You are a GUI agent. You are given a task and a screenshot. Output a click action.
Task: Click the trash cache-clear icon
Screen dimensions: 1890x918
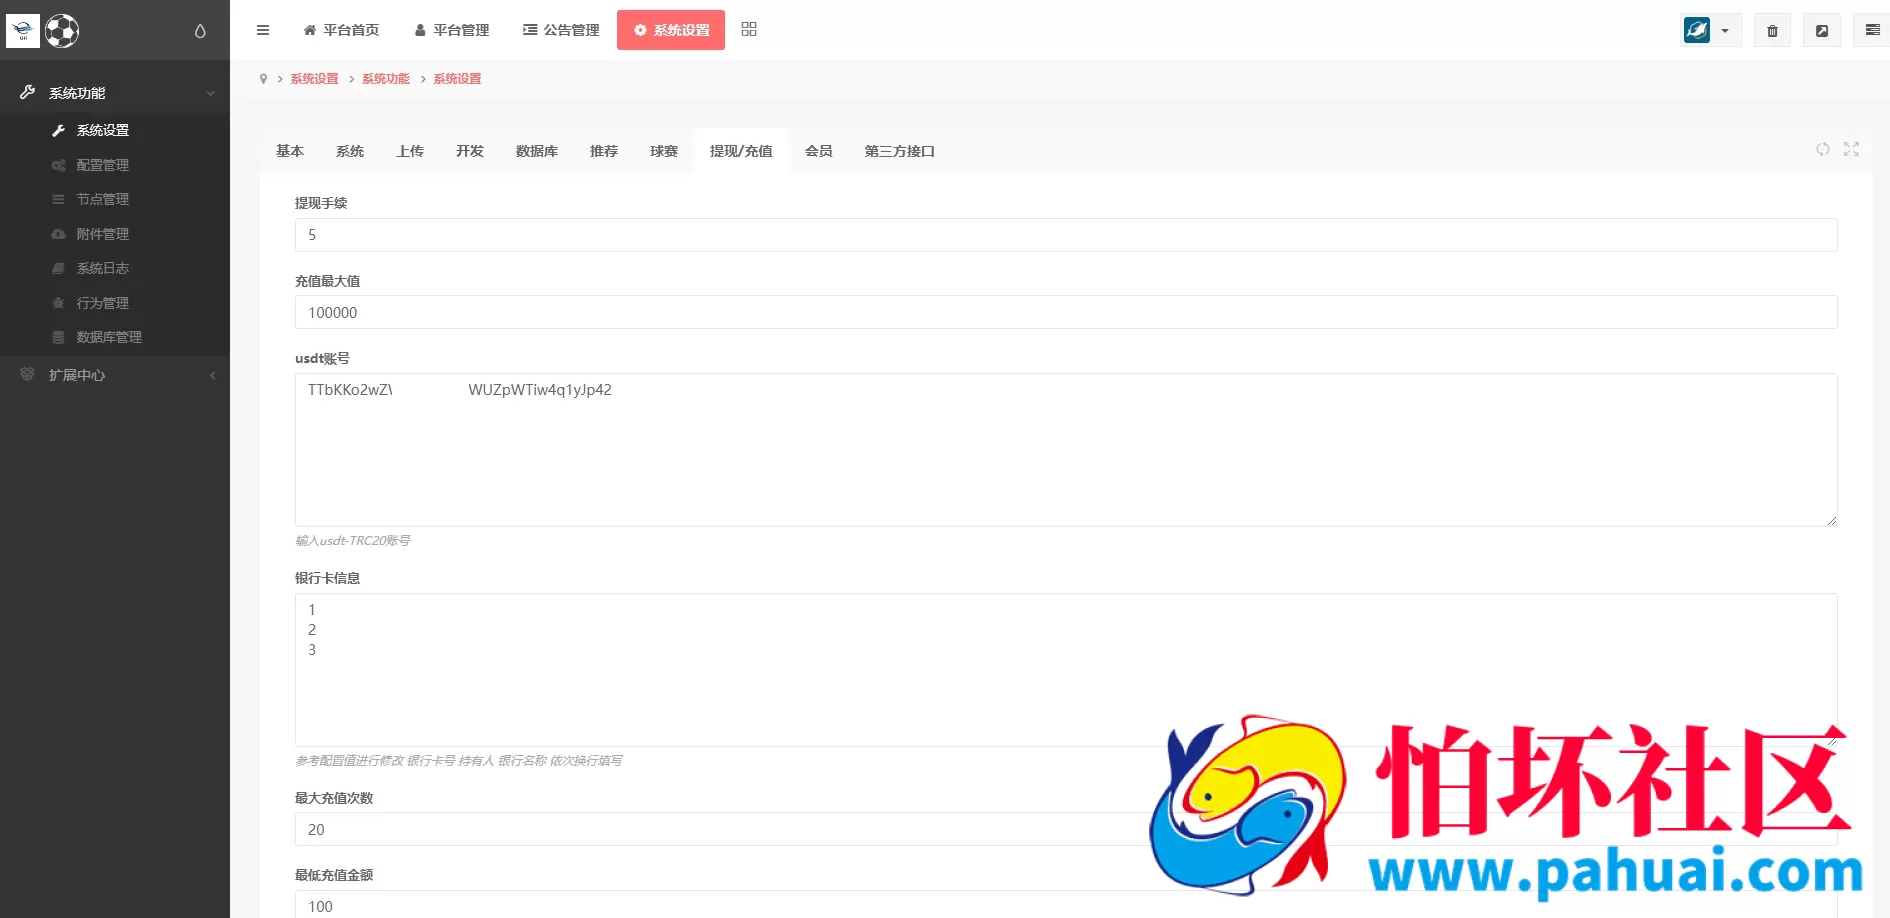[1772, 31]
